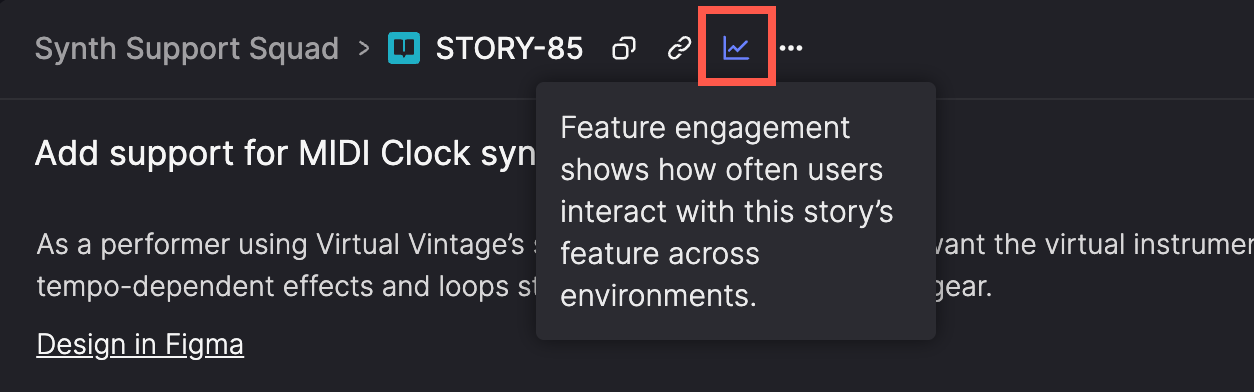1254x392 pixels.
Task: Open the feature engagement chart icon
Action: (736, 47)
